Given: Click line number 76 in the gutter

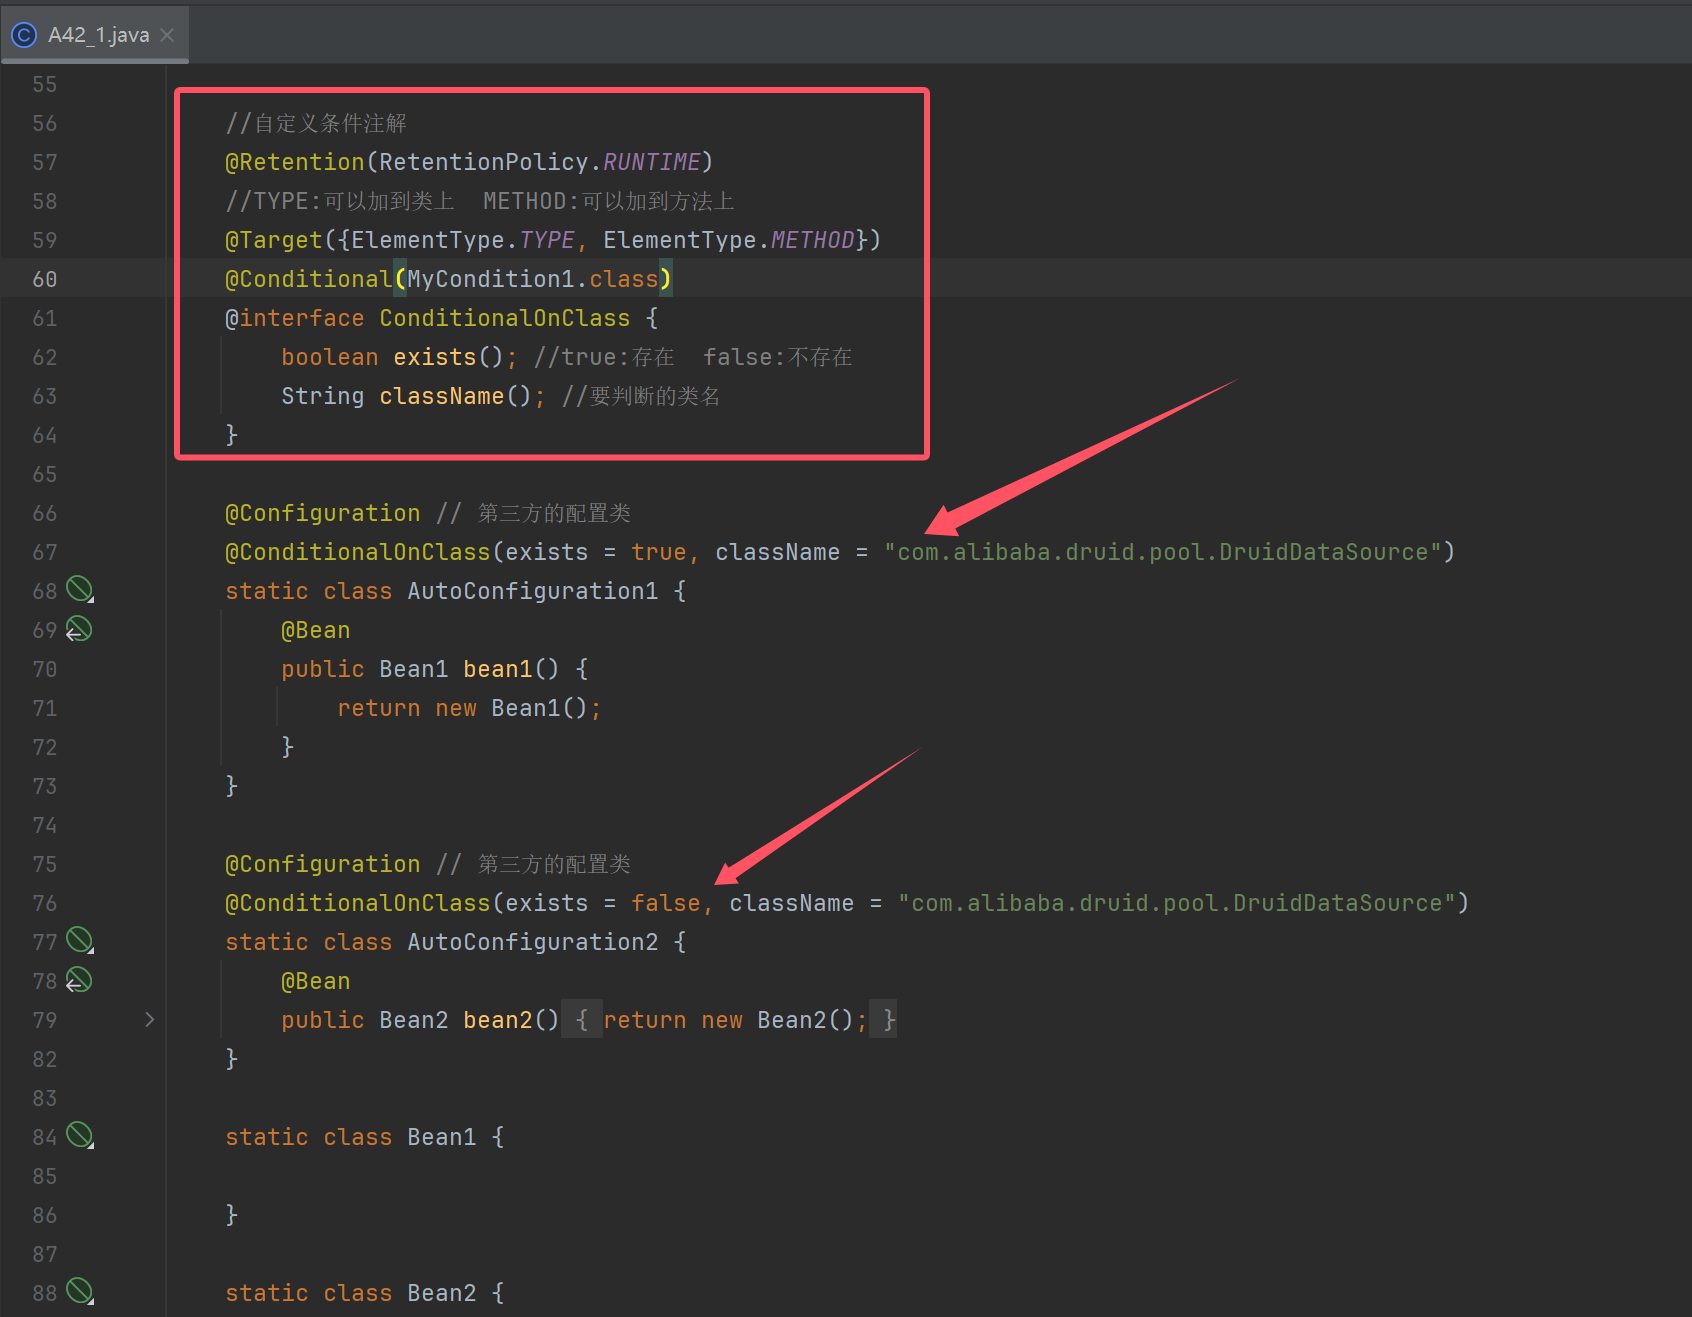Looking at the screenshot, I should 44,903.
